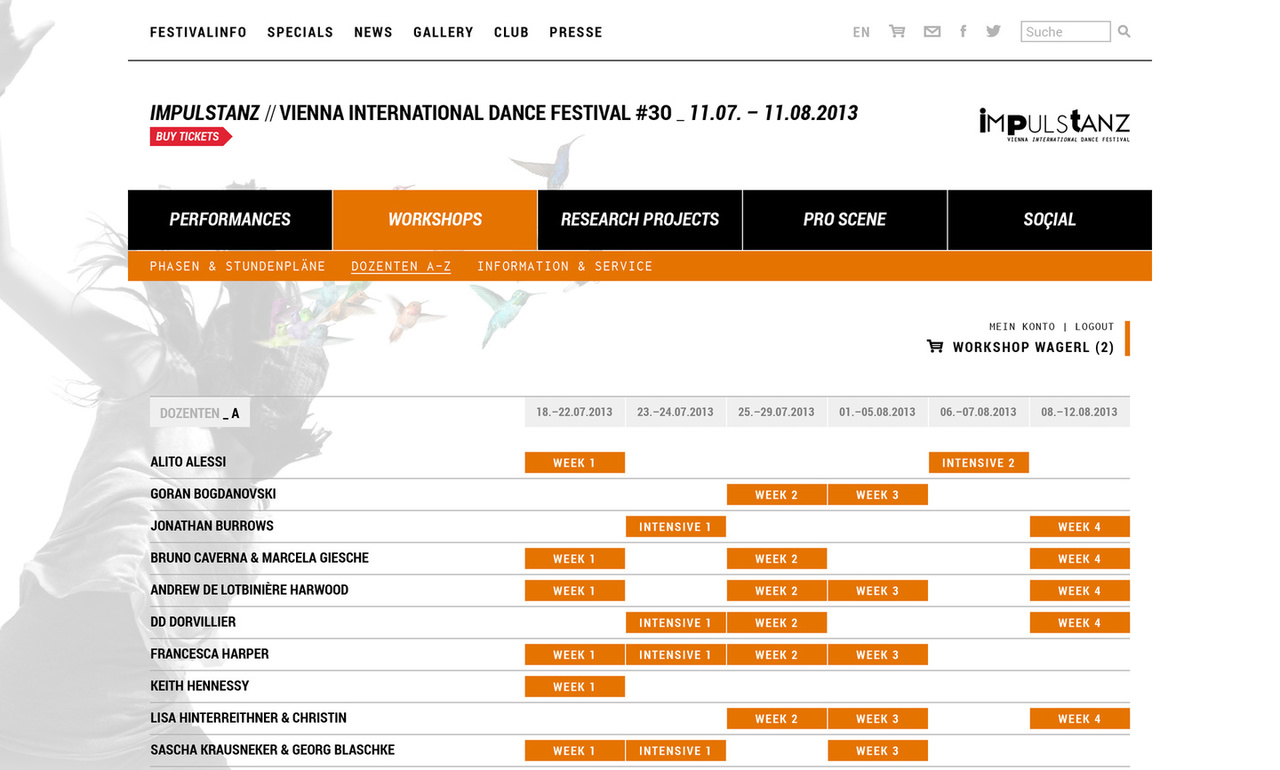Click Jonathan Burrows Week 4 button

(1079, 527)
